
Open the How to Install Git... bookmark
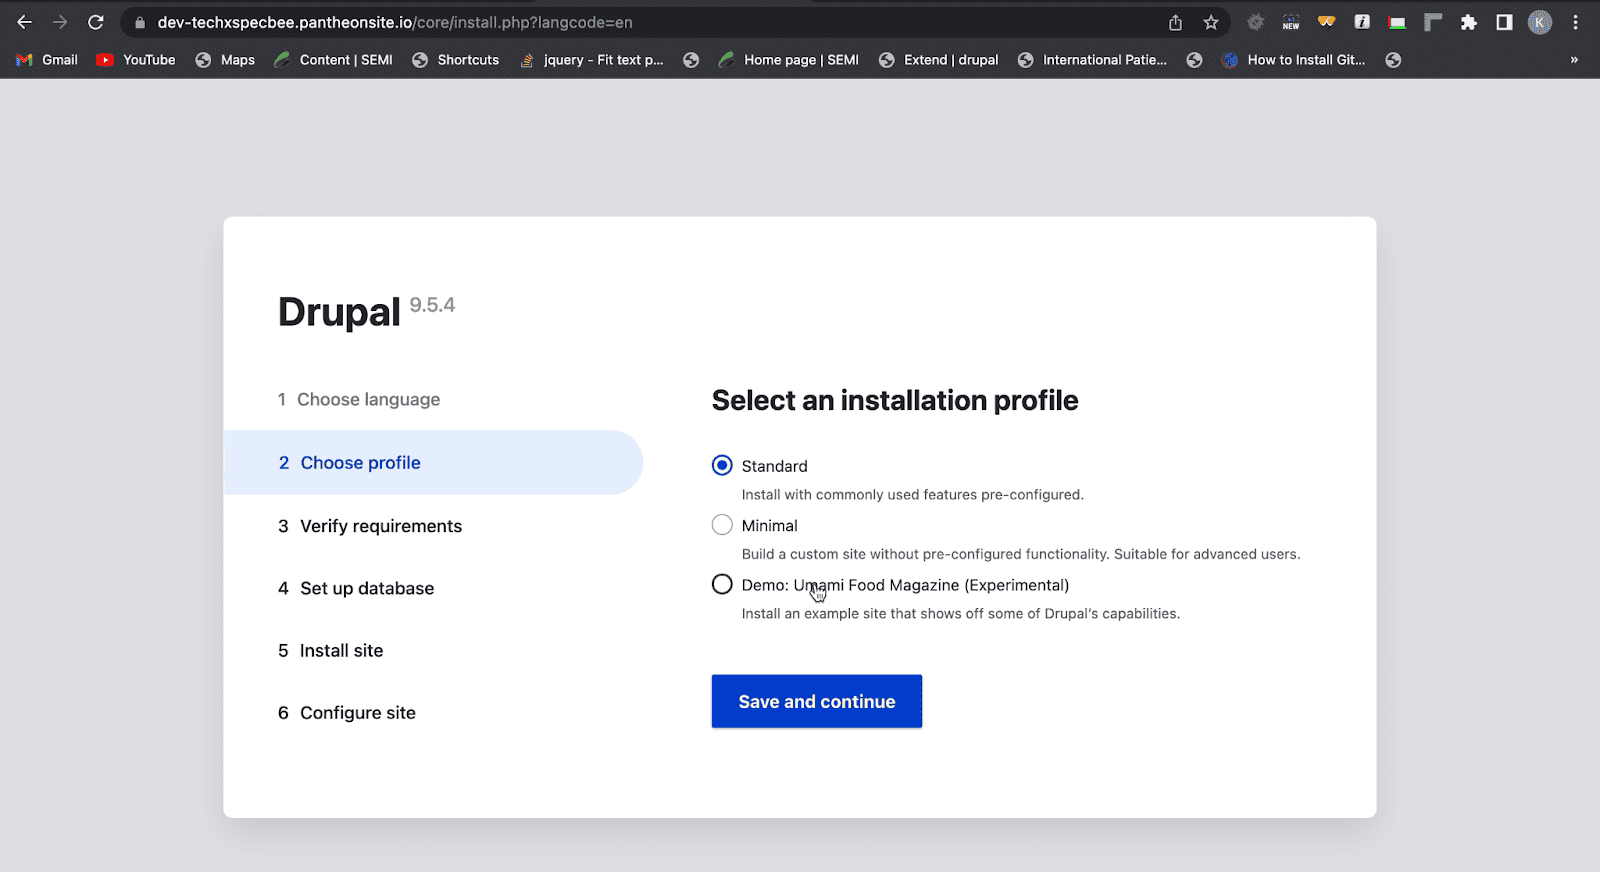(x=1294, y=60)
